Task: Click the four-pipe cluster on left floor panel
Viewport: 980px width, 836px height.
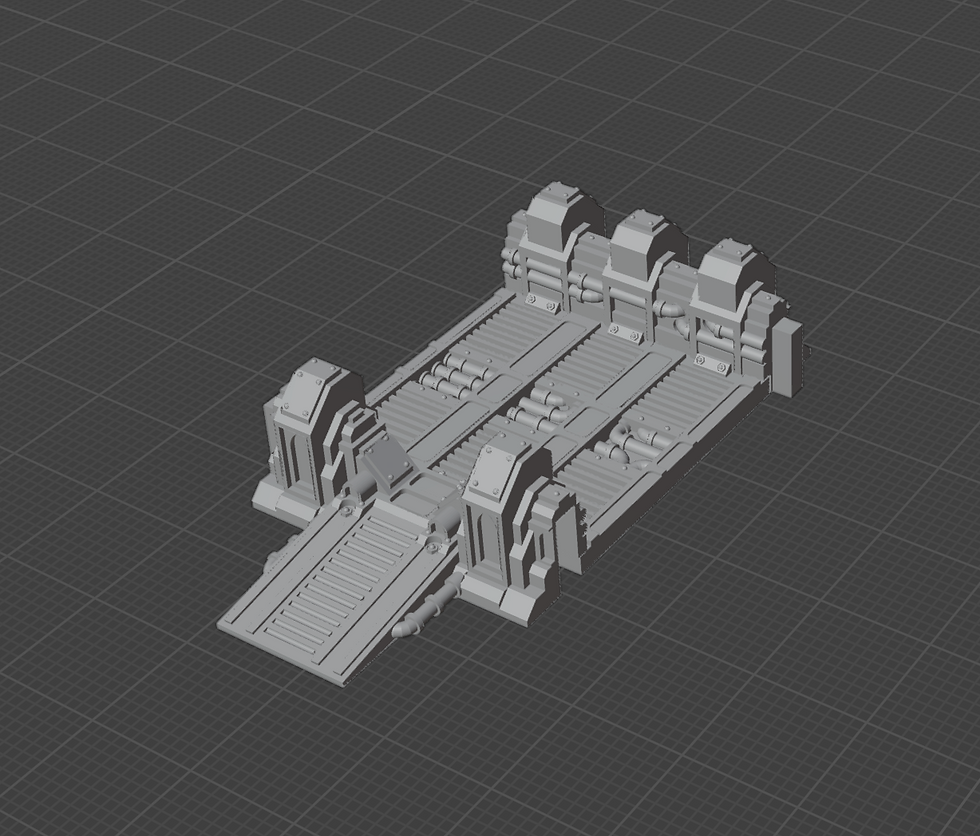Action: 453,374
